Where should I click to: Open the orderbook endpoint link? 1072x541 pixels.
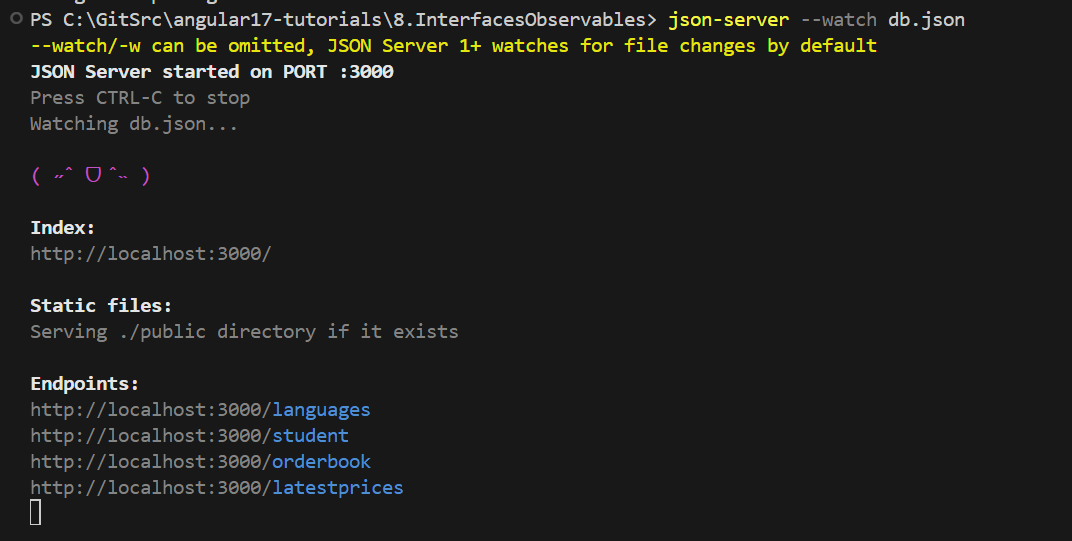pyautogui.click(x=200, y=462)
